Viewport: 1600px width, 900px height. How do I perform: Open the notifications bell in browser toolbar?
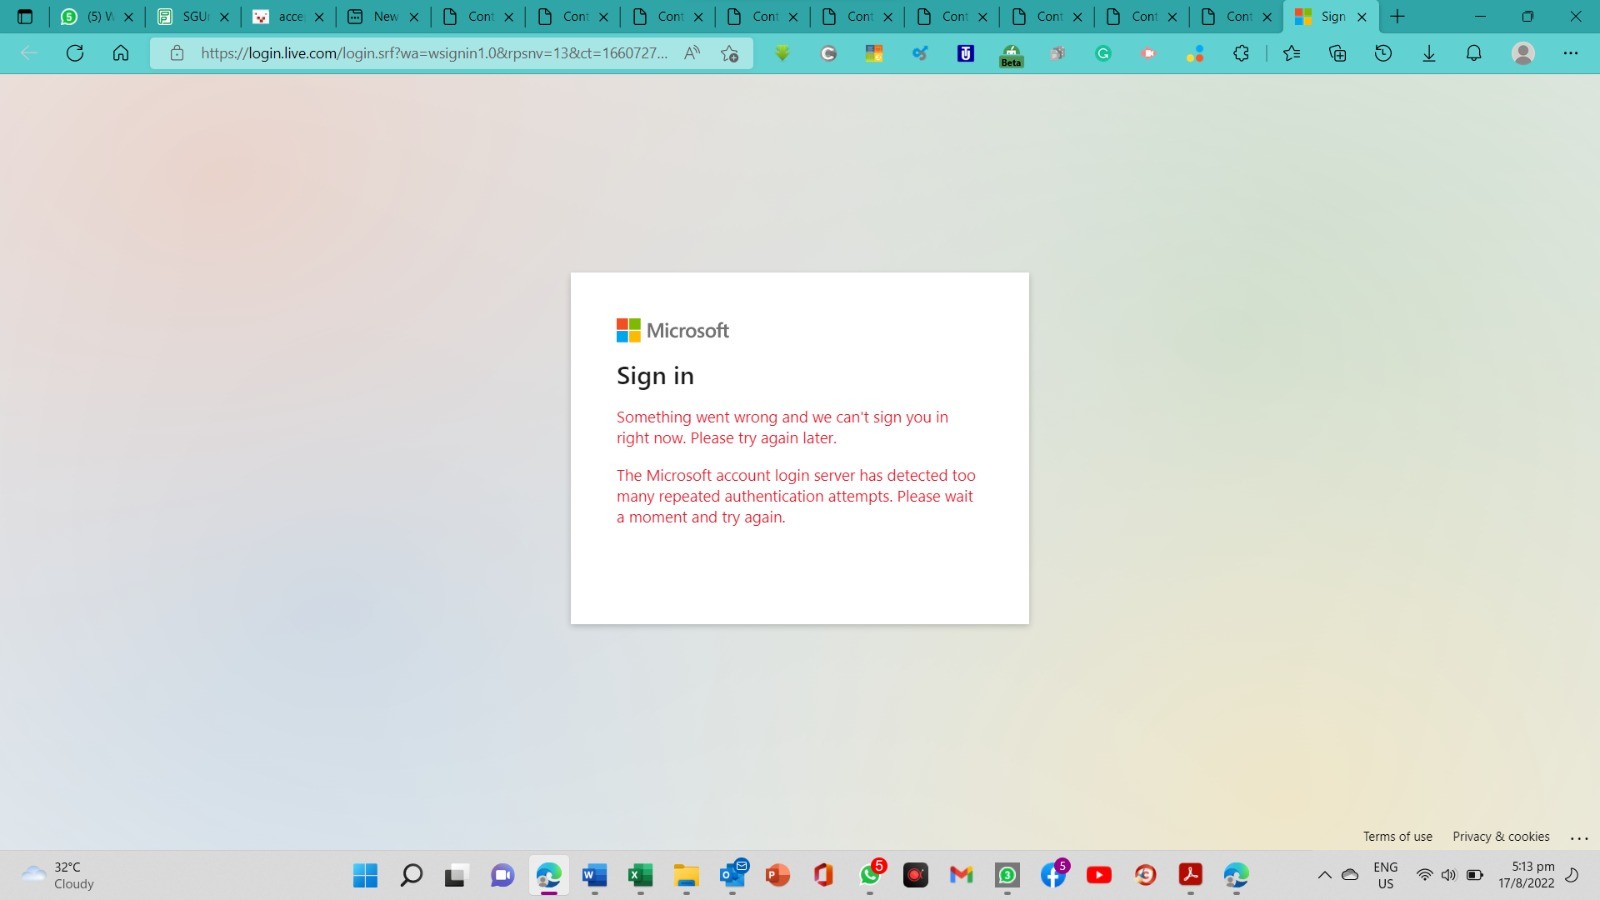coord(1474,53)
